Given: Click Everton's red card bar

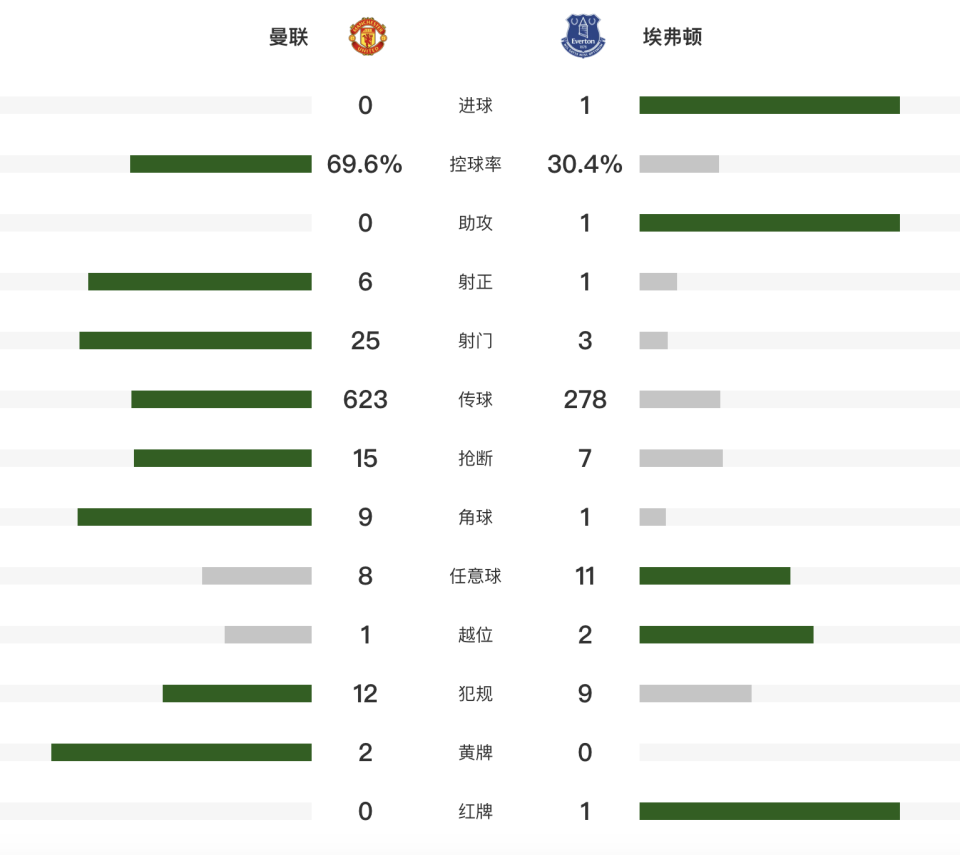Looking at the screenshot, I should tap(769, 811).
